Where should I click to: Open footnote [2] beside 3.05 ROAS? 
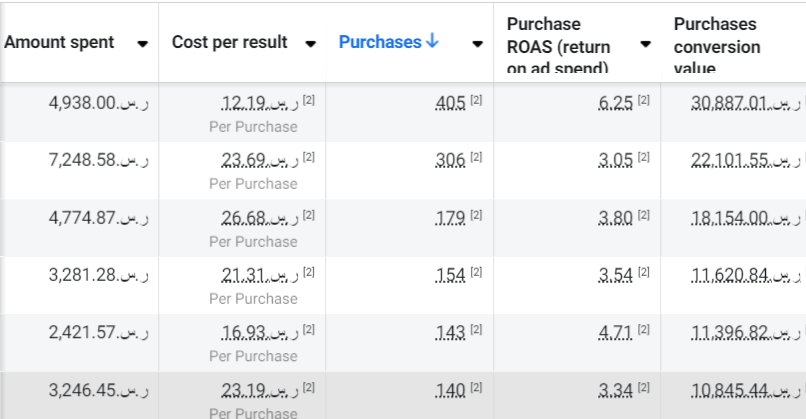point(644,157)
